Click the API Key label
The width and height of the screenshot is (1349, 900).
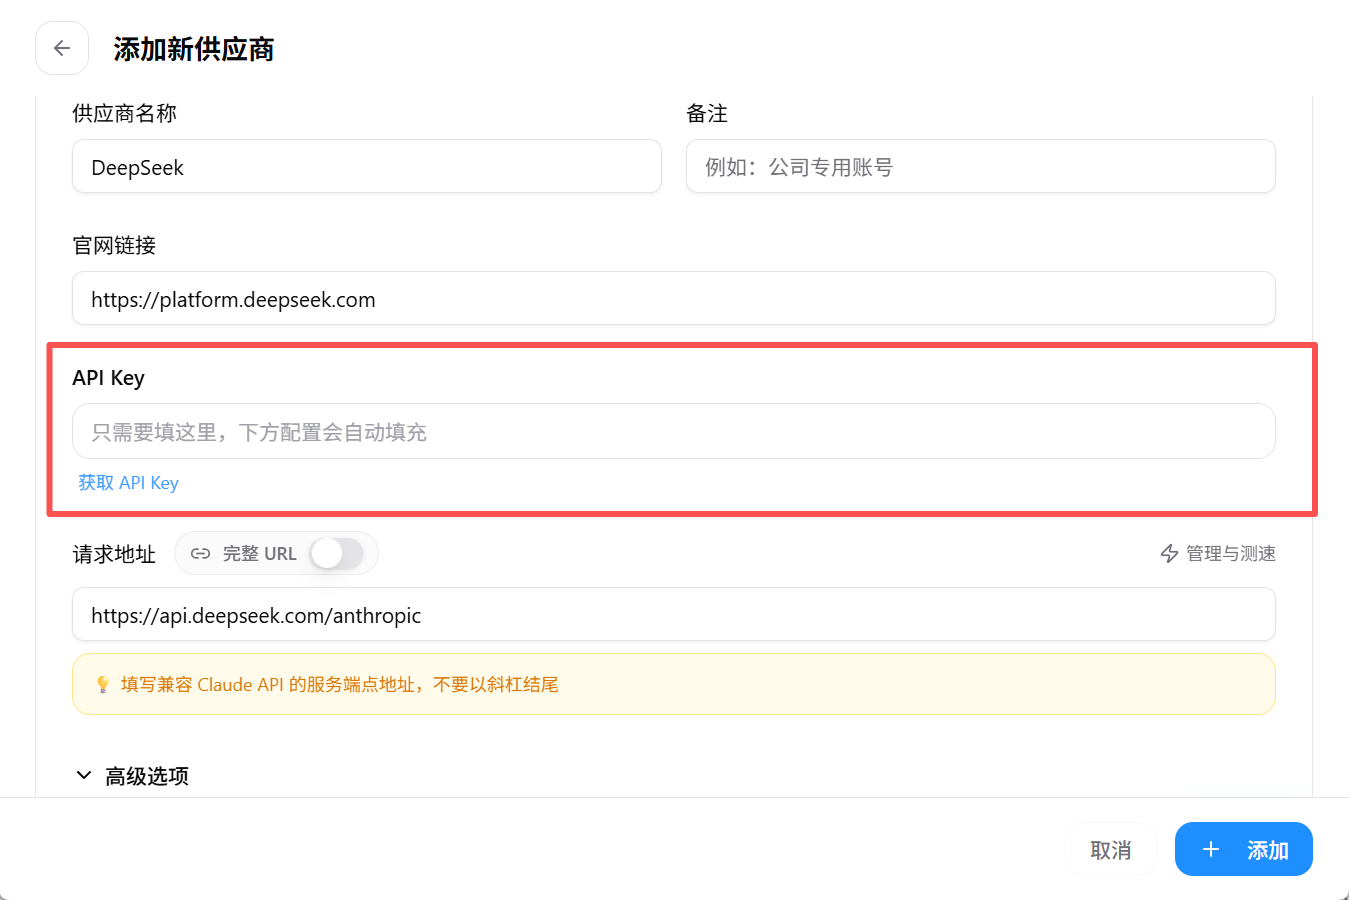pyautogui.click(x=108, y=378)
